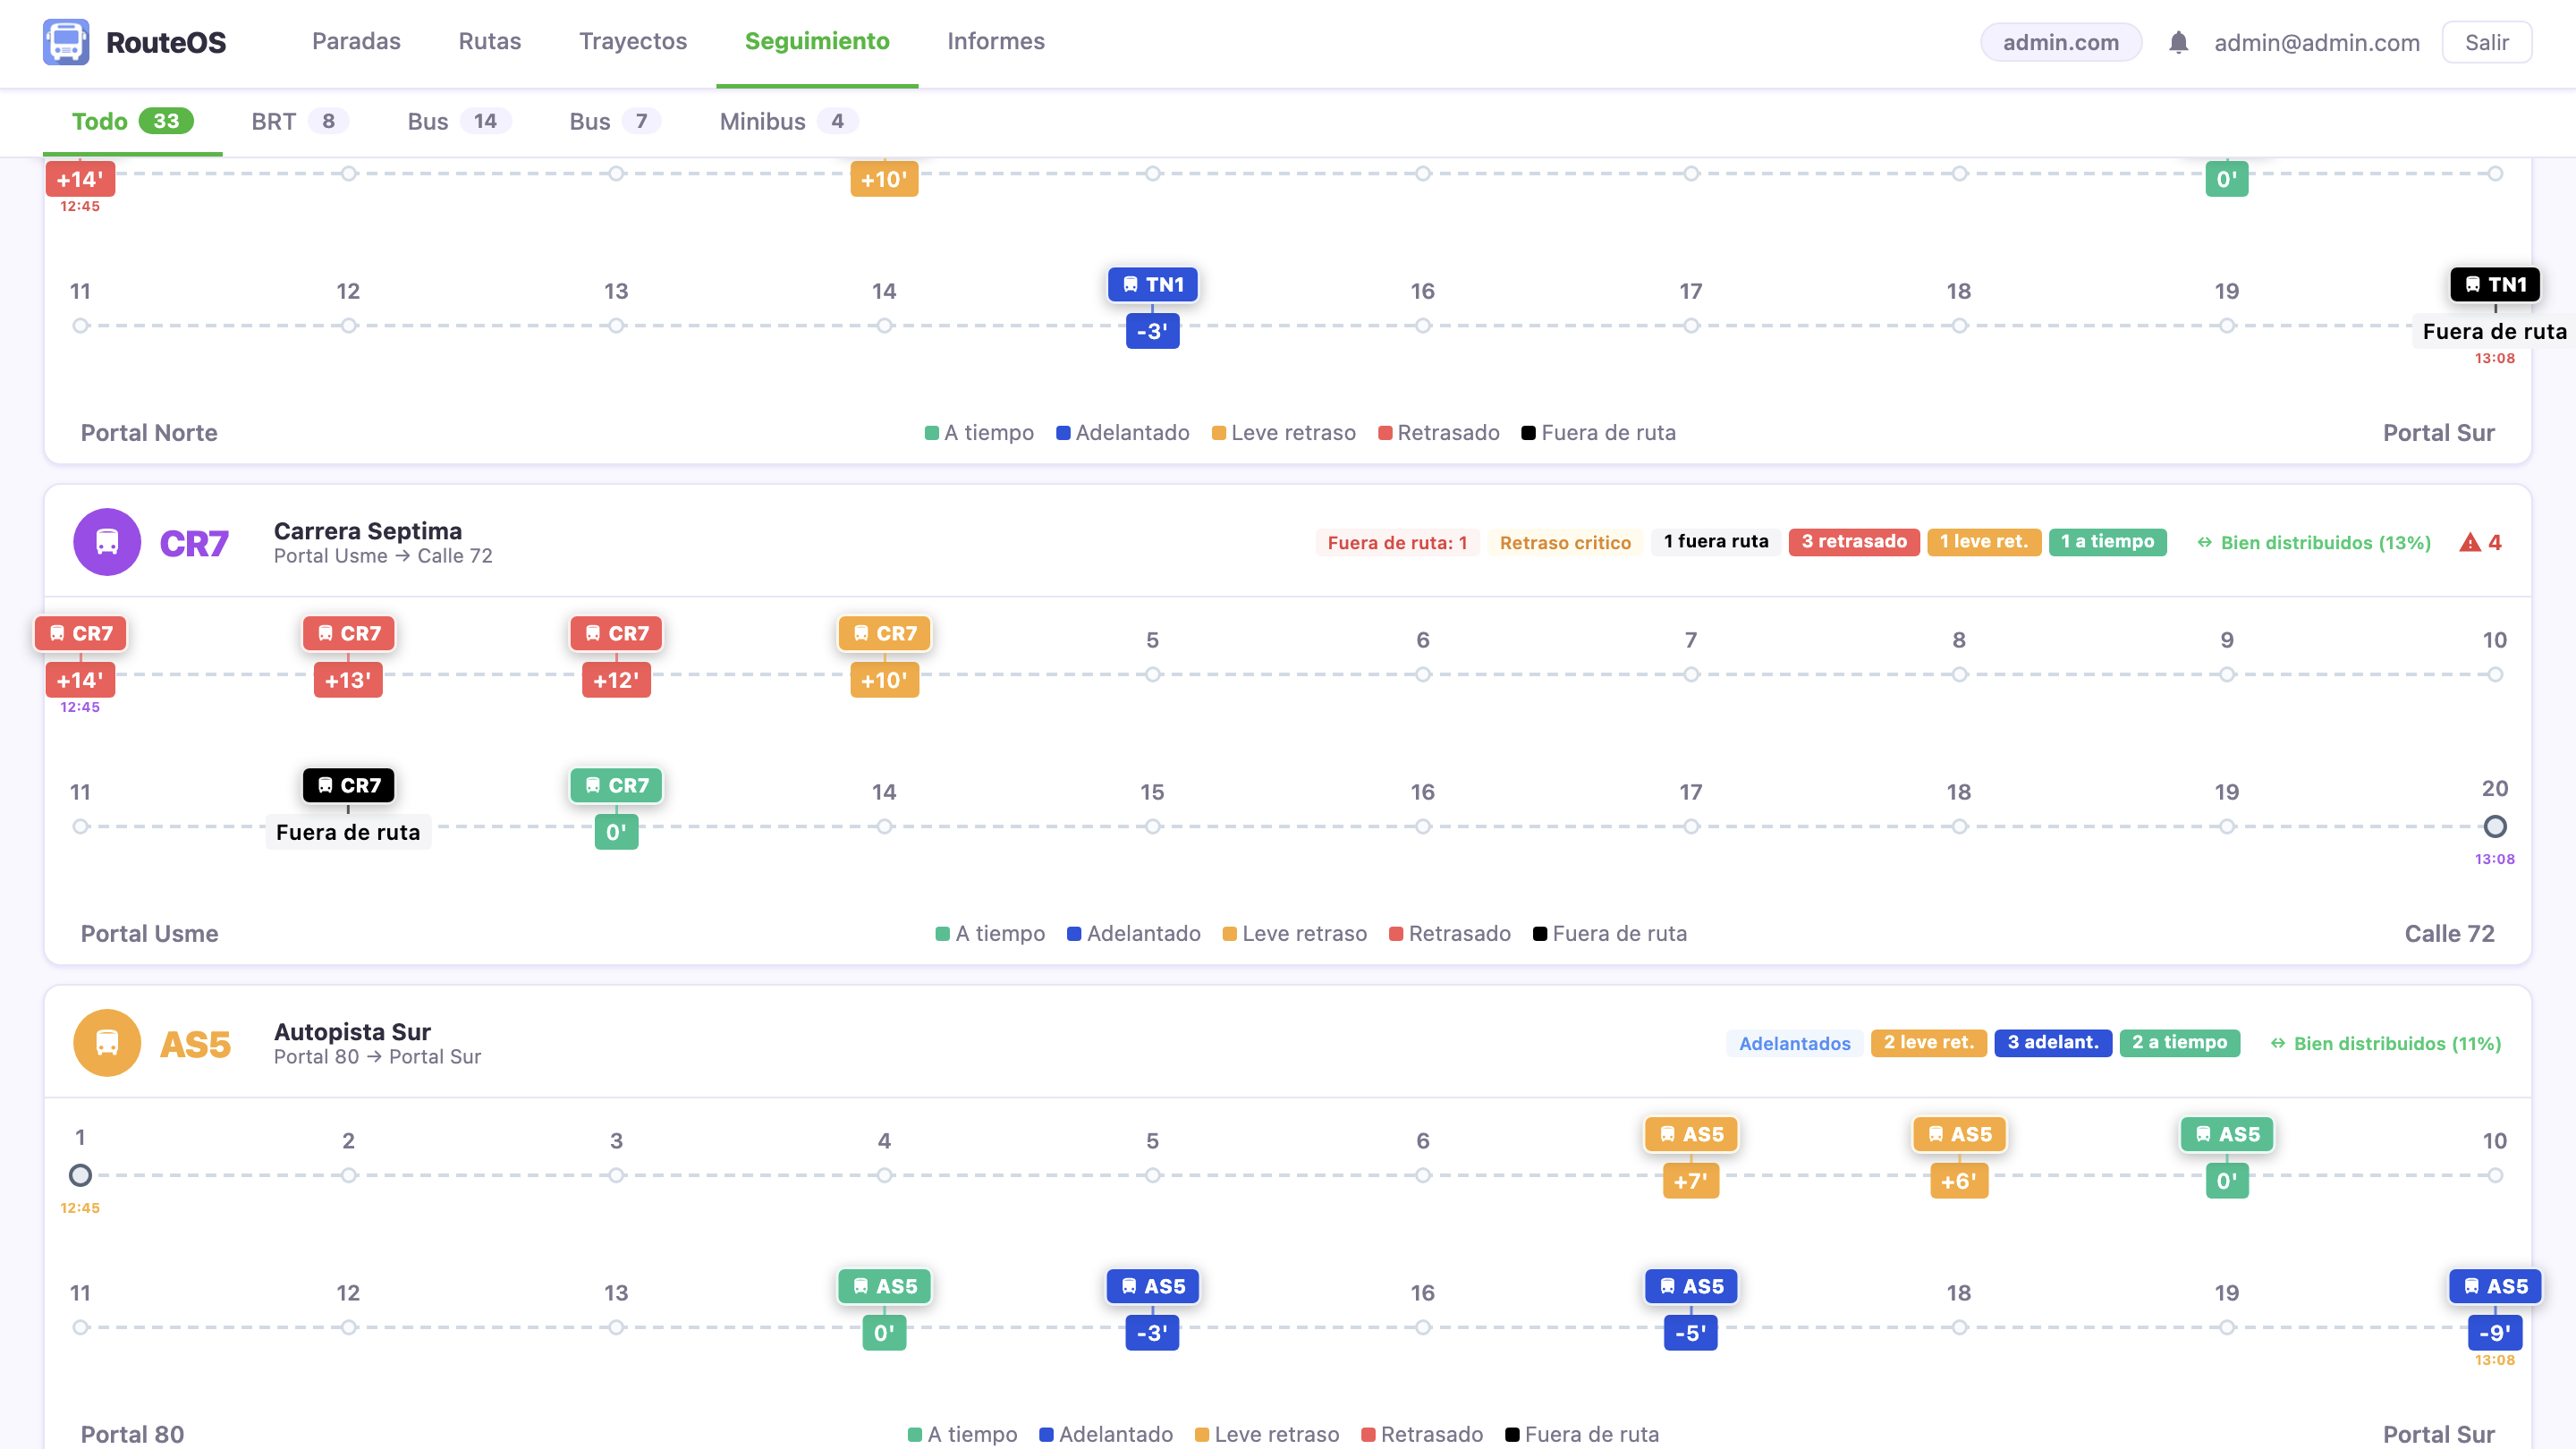
Task: Click the 'Portal Usme → Calle 72' subtitle
Action: pos(383,556)
